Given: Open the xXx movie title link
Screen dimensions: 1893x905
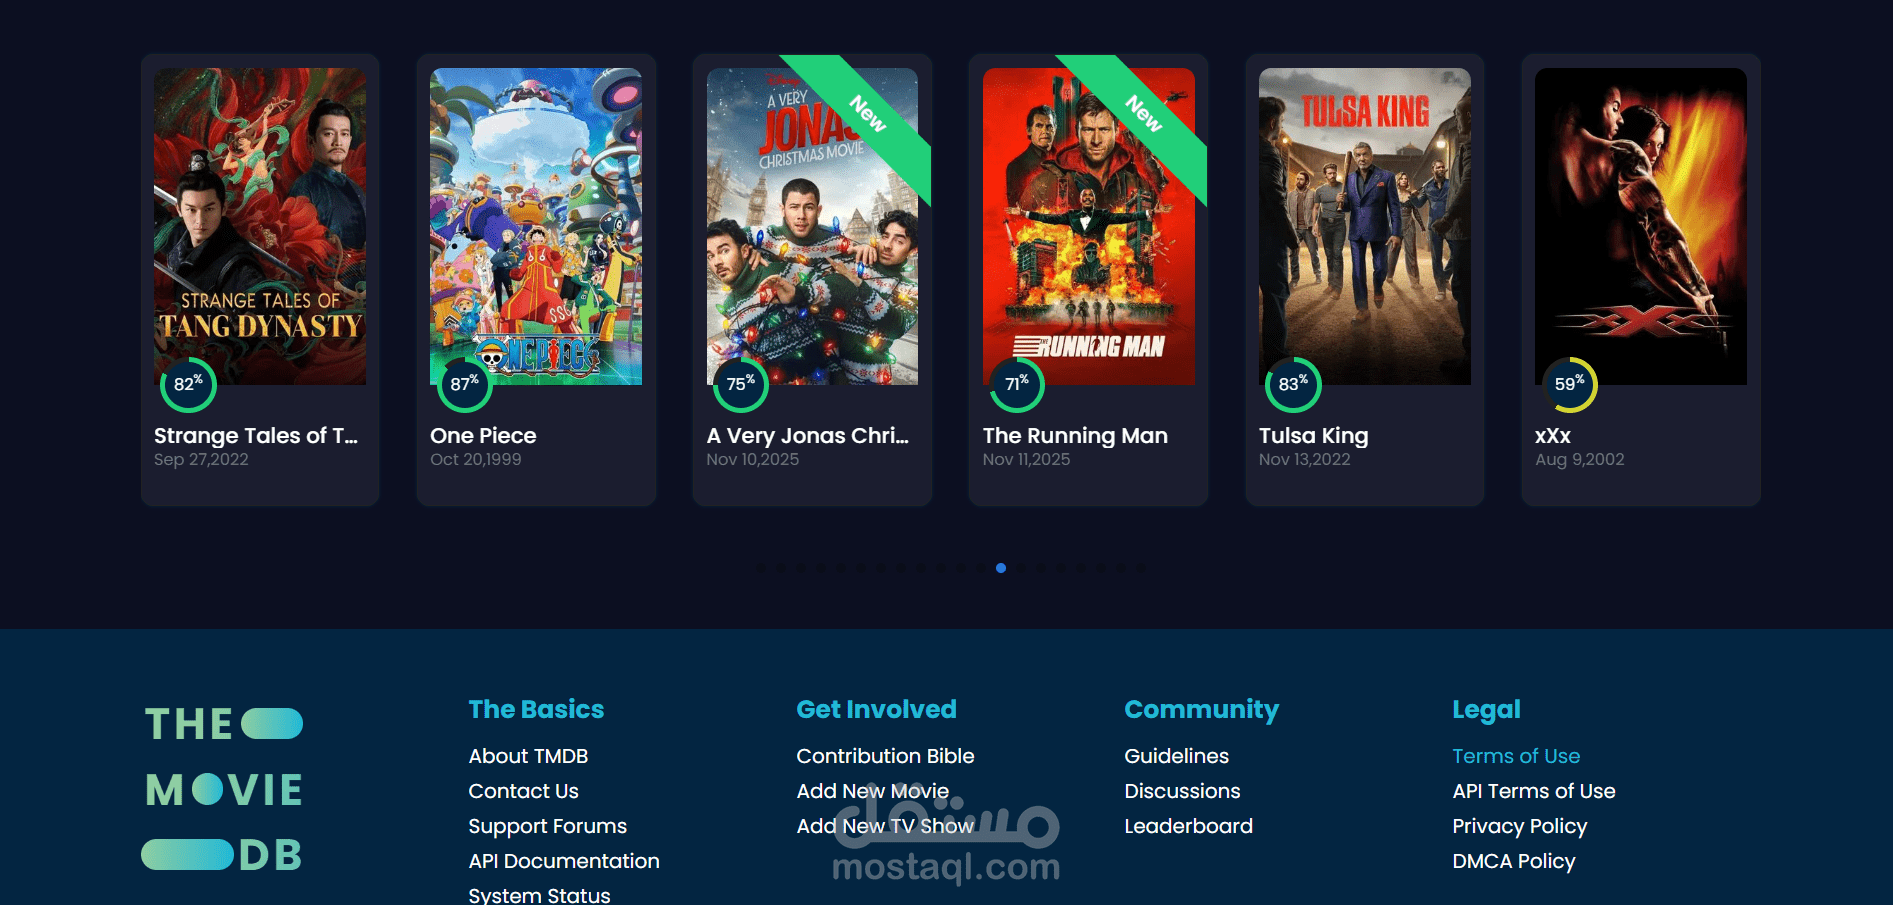Looking at the screenshot, I should pyautogui.click(x=1553, y=436).
